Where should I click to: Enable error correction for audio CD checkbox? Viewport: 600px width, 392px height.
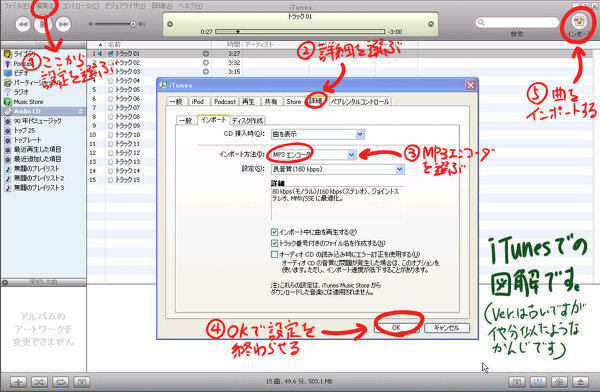pos(274,254)
